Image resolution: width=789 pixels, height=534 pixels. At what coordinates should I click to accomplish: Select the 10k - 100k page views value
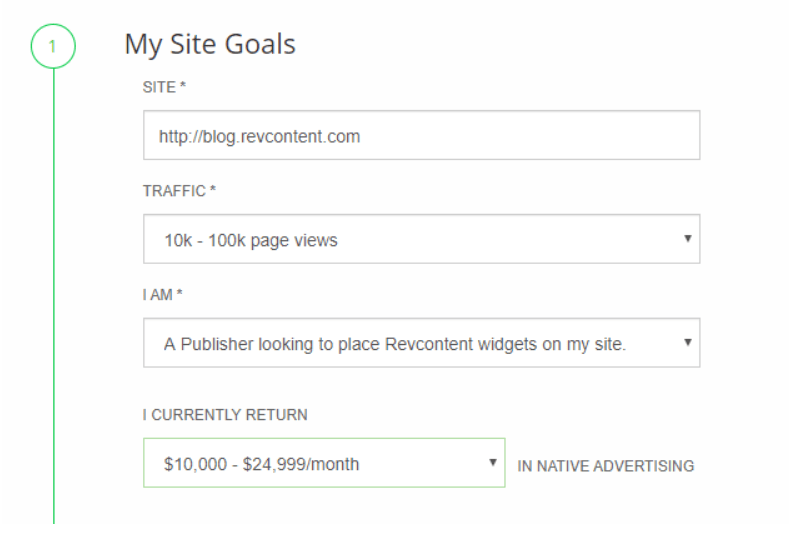250,241
